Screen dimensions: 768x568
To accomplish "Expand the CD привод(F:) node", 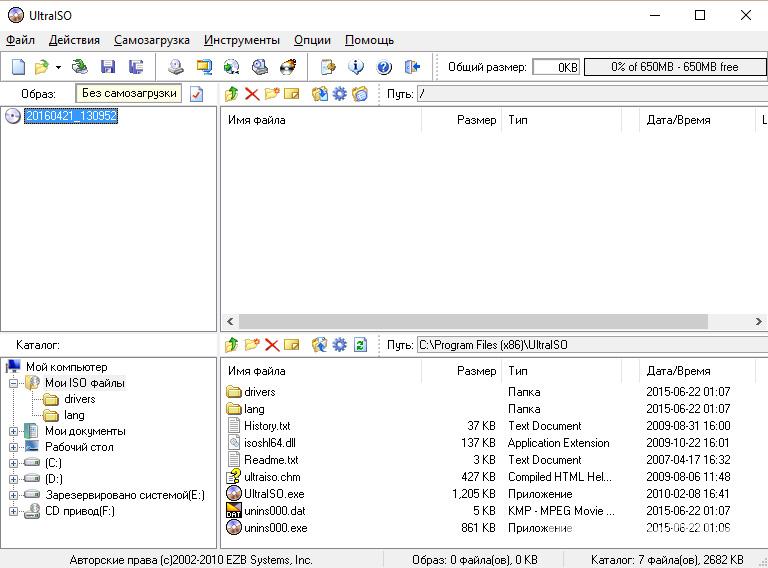I will pyautogui.click(x=13, y=512).
